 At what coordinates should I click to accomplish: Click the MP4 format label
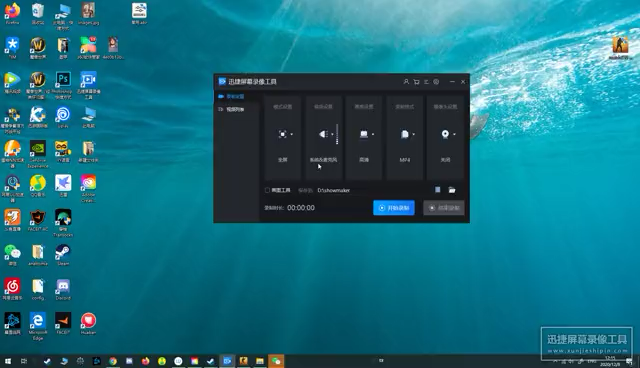click(x=404, y=160)
